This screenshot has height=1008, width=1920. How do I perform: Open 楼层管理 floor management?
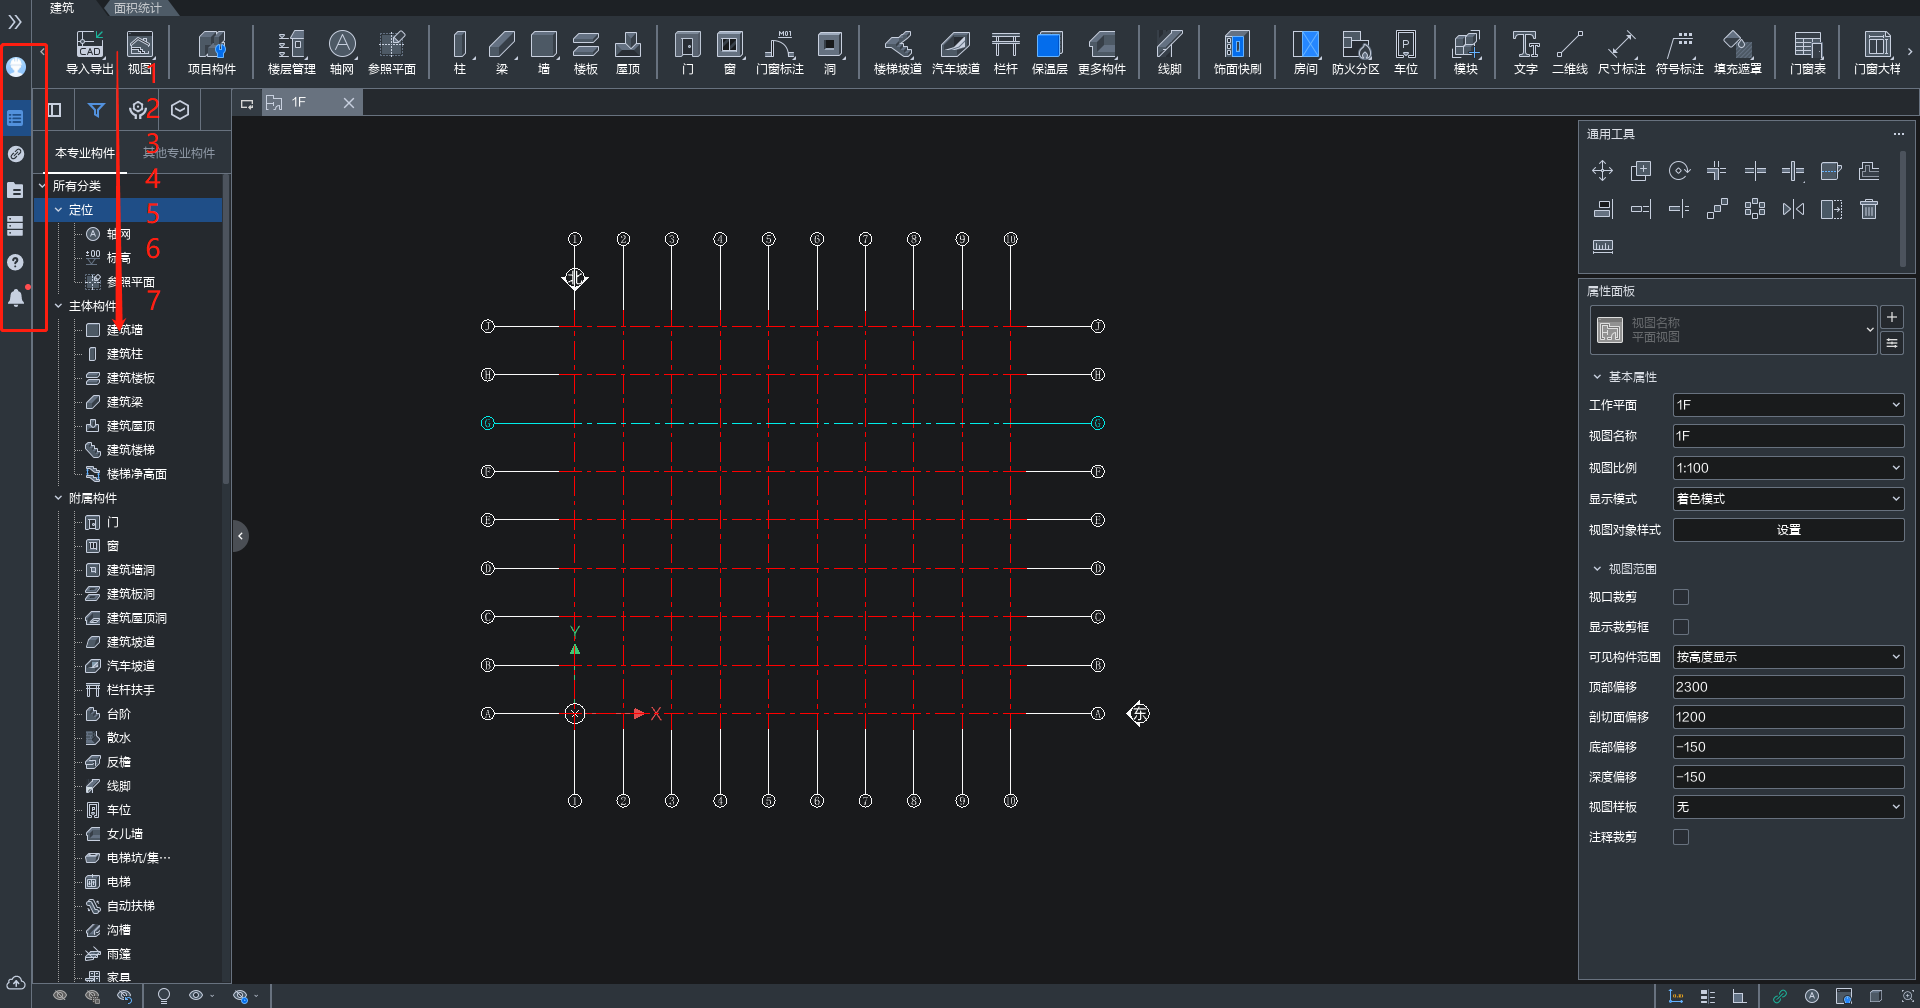tap(292, 52)
